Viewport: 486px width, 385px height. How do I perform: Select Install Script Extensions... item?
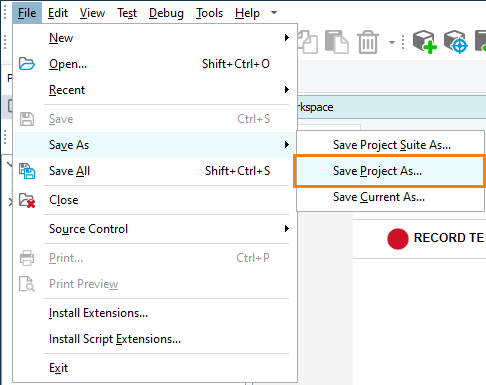pos(155,339)
